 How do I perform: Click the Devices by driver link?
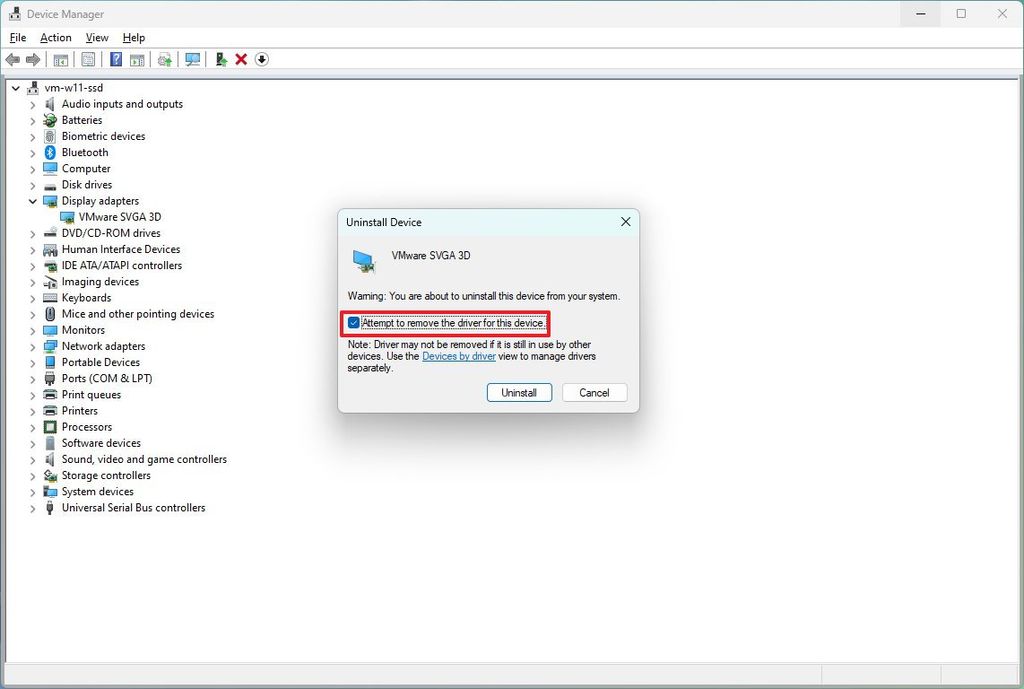459,356
